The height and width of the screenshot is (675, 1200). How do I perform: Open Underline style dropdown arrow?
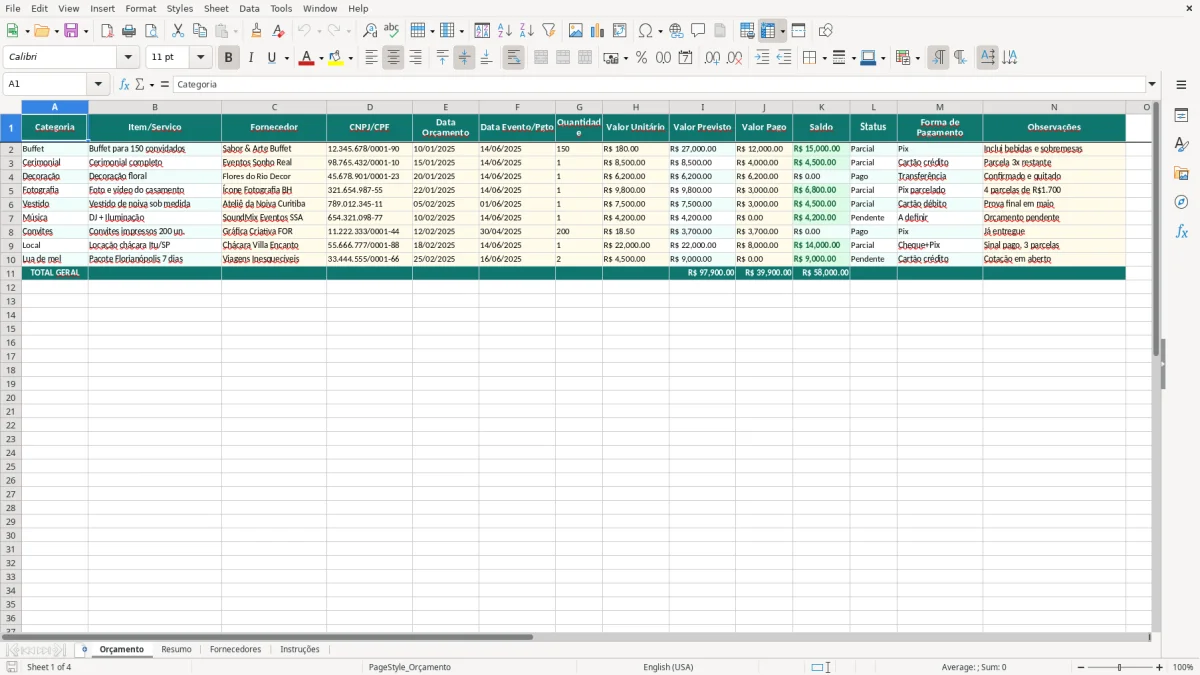[286, 58]
